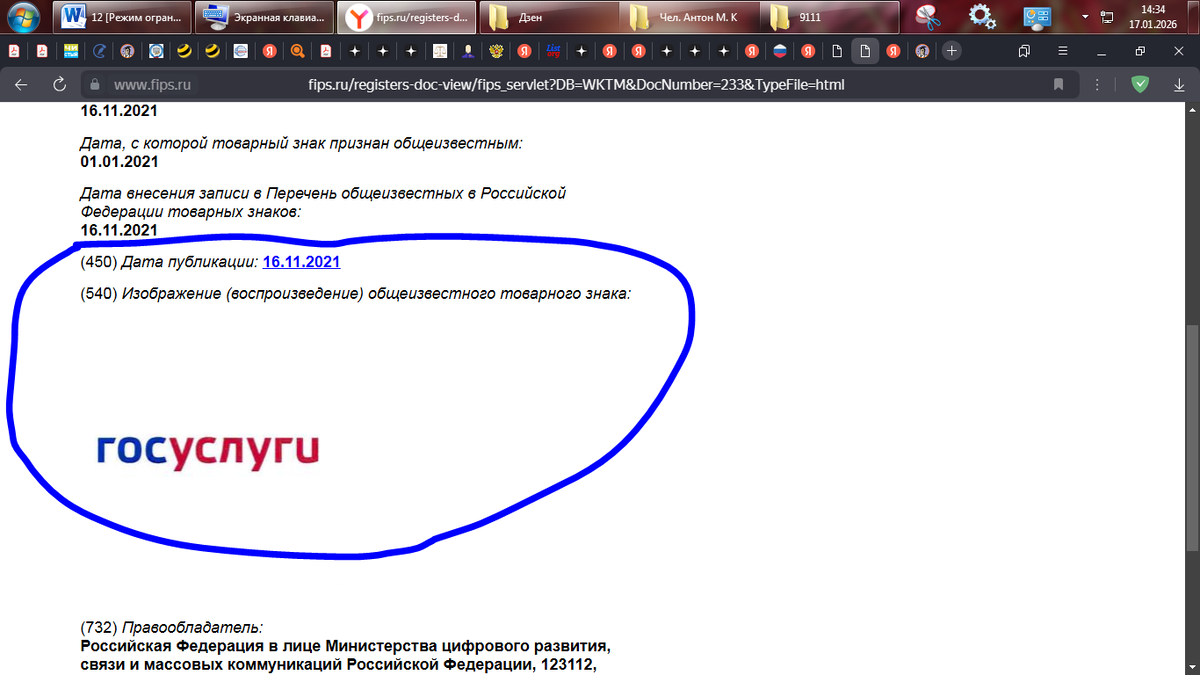The image size is (1200, 675).
Task: Click the Госуслуги trademark image
Action: coord(207,451)
